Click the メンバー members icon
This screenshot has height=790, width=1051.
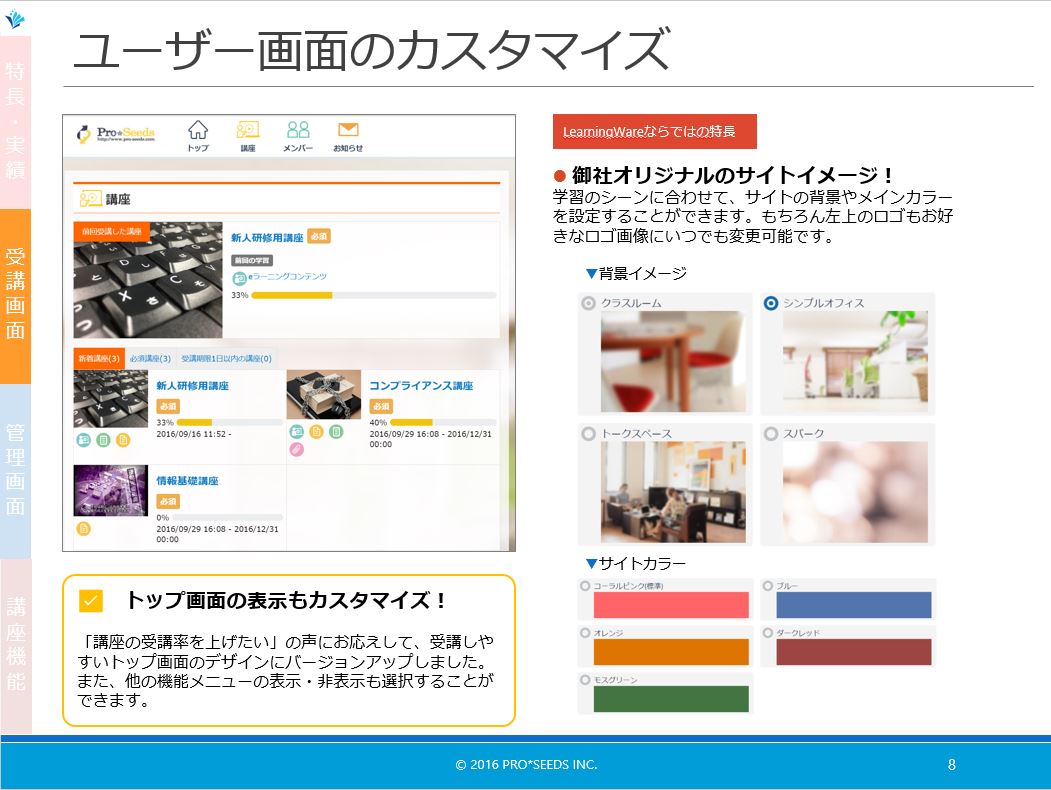tap(298, 130)
